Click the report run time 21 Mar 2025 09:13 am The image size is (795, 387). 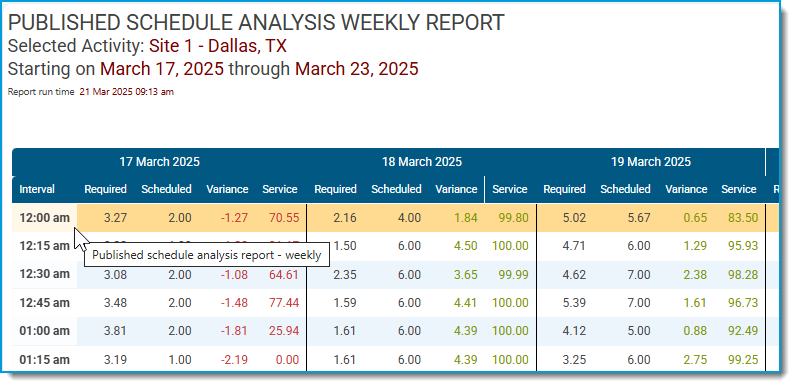pos(126,92)
